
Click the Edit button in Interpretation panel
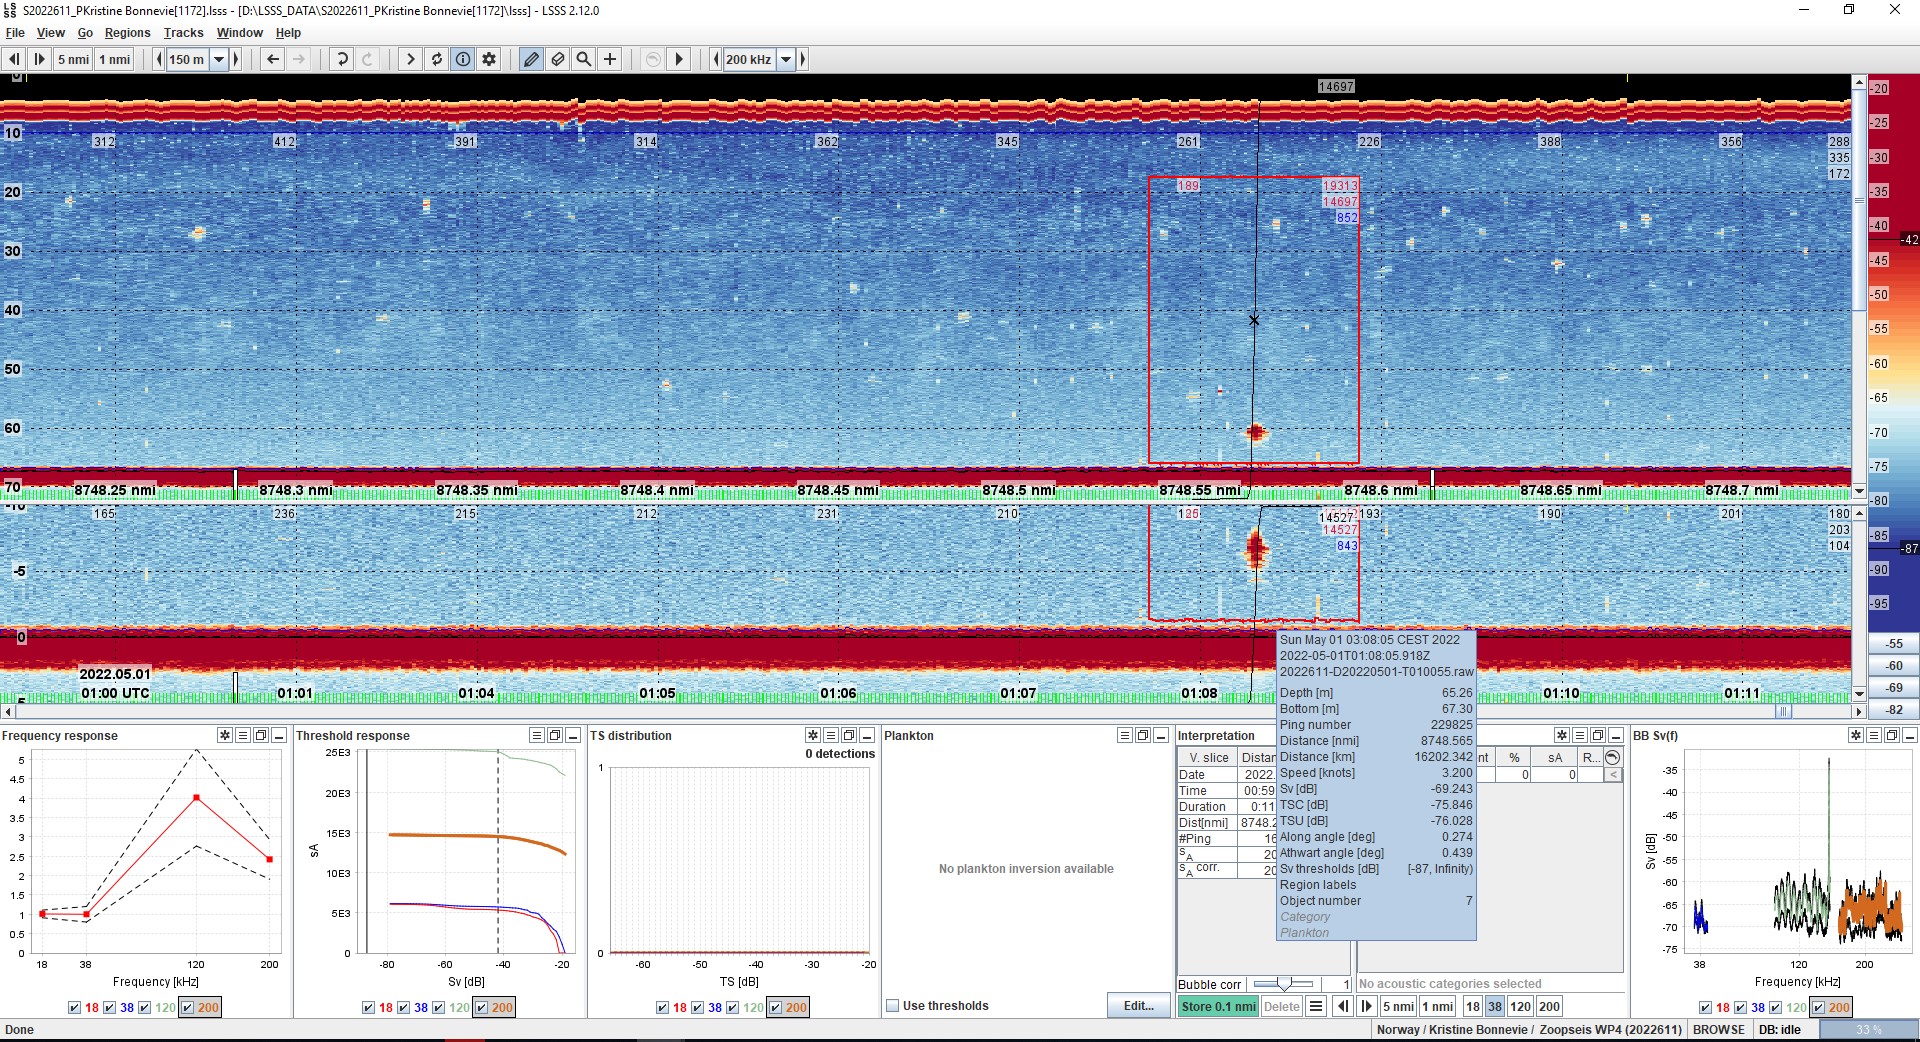click(x=1138, y=1006)
